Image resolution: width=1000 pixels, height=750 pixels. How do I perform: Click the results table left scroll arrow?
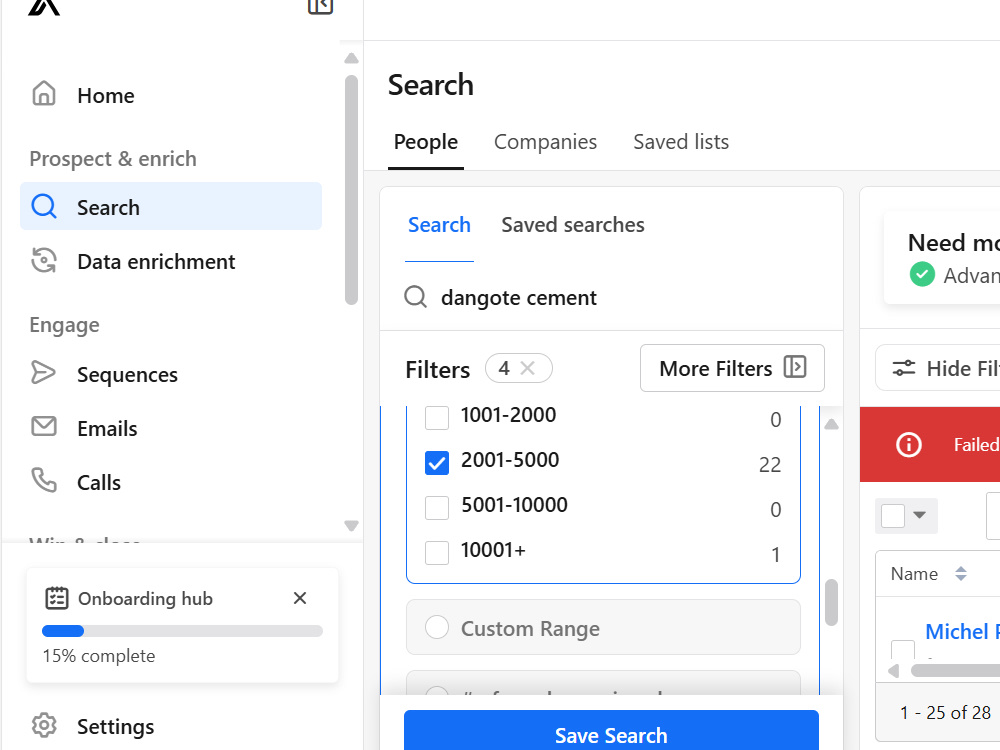(x=893, y=670)
